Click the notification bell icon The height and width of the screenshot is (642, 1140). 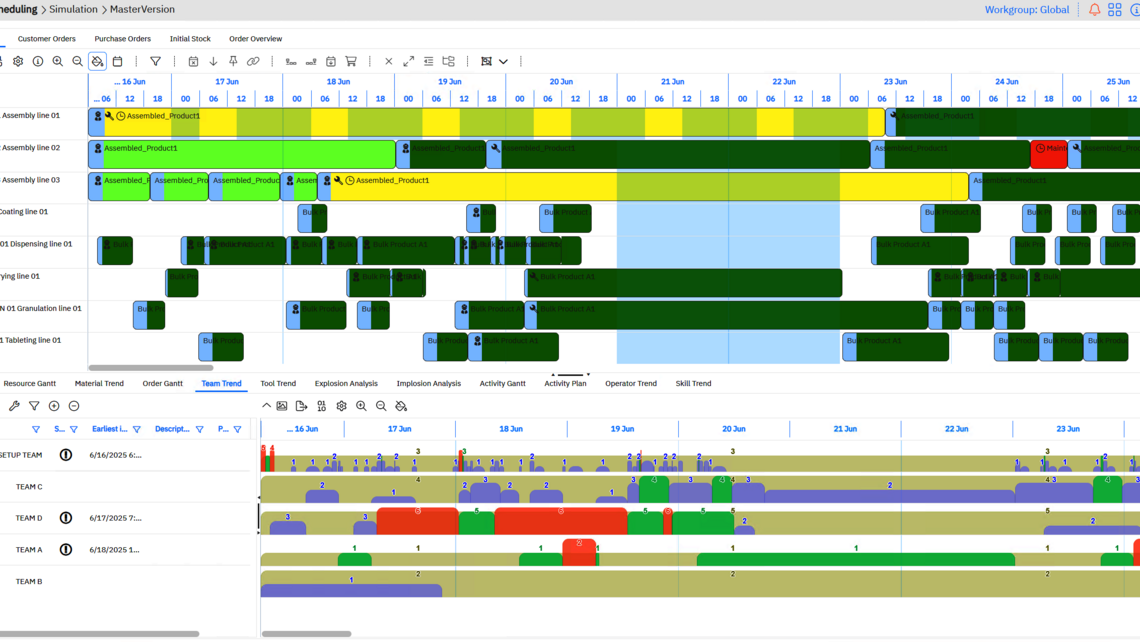pos(1094,10)
